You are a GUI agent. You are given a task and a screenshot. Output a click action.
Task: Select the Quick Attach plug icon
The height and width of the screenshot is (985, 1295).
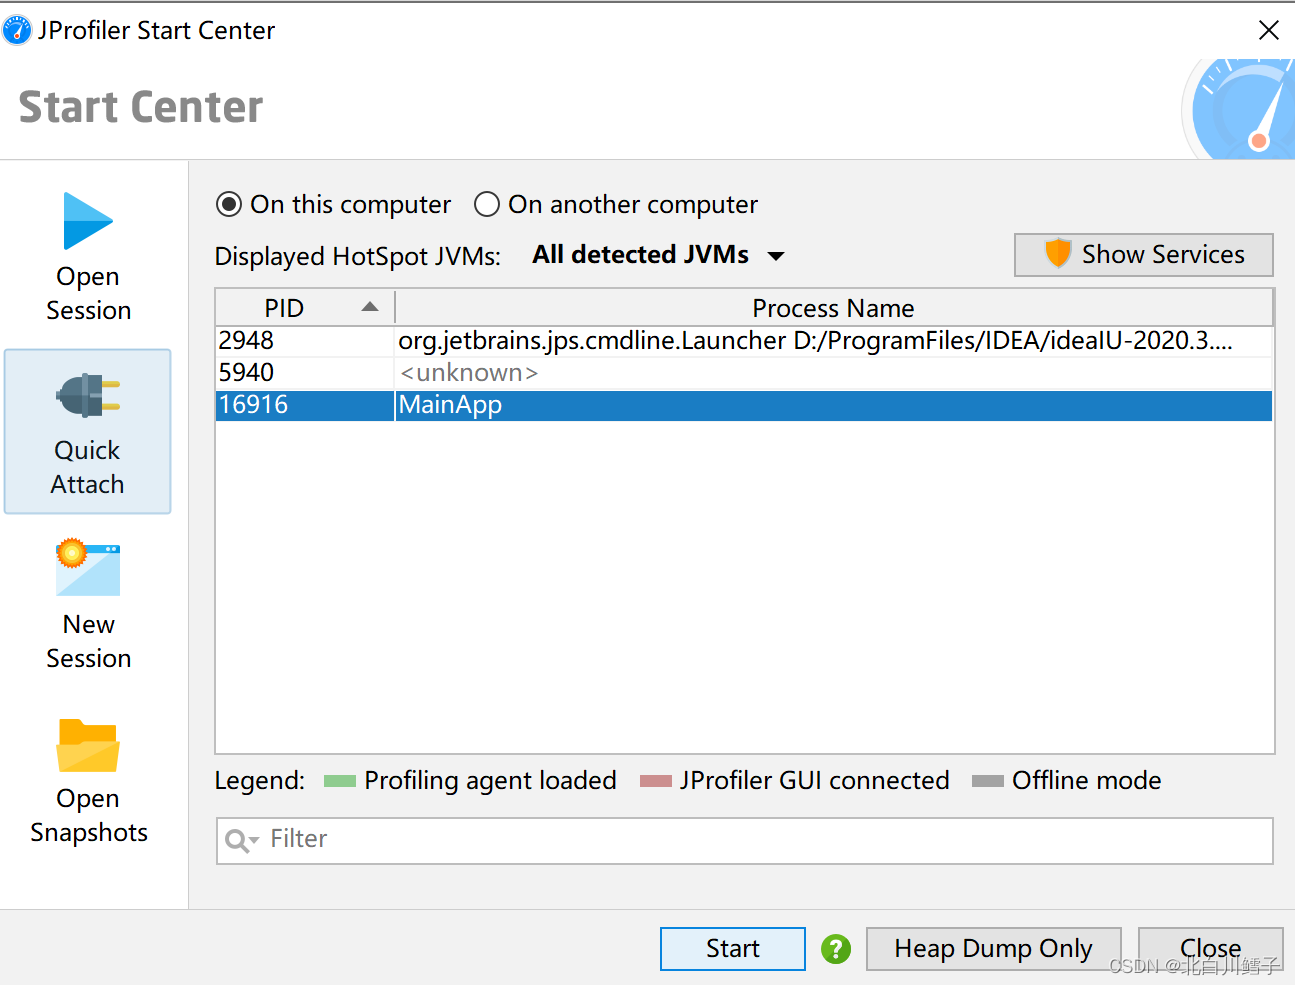(x=88, y=396)
